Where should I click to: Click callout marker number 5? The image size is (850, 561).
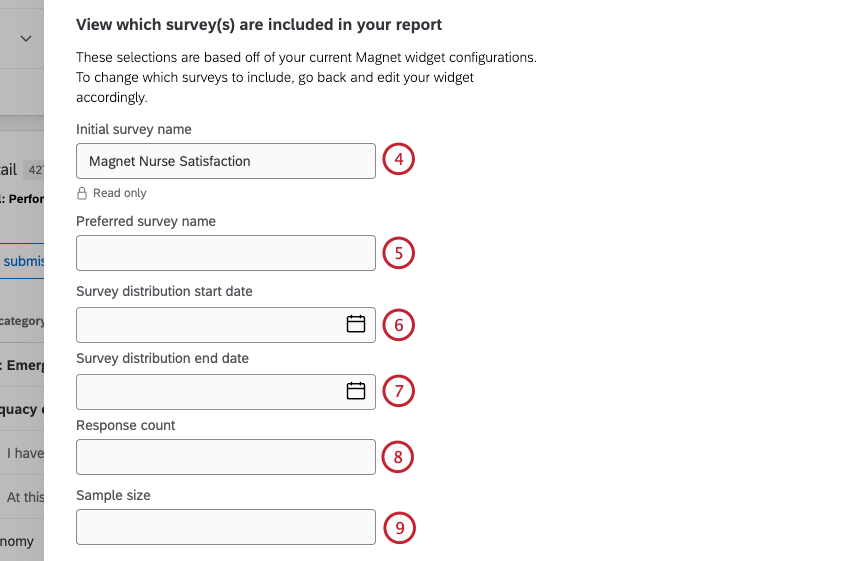click(398, 254)
